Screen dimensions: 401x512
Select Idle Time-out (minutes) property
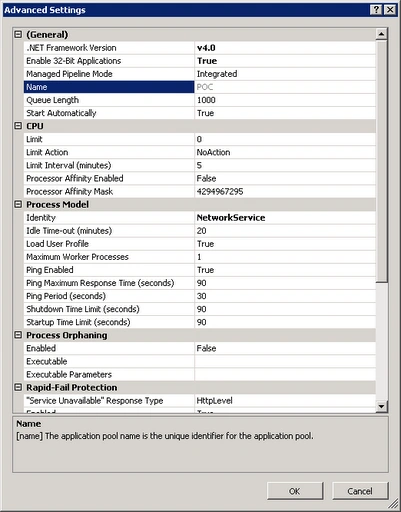tap(109, 230)
